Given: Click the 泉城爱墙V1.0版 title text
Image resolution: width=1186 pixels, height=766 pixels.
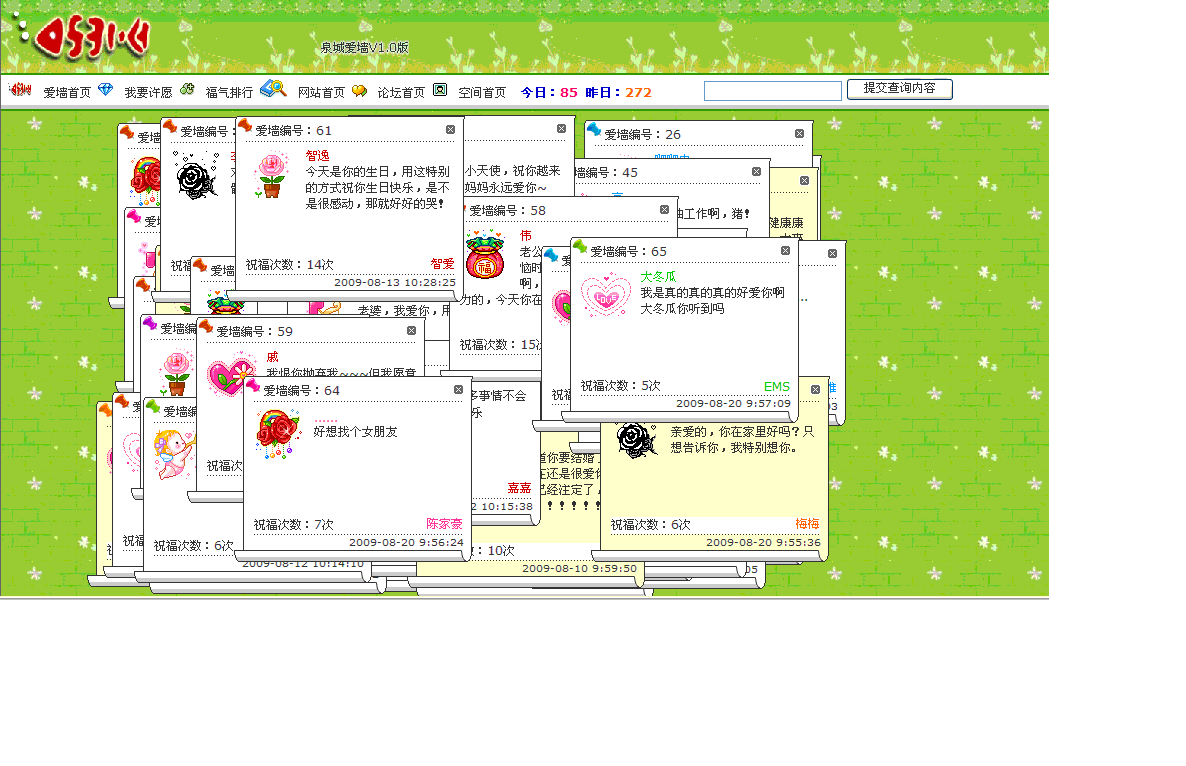Looking at the screenshot, I should tap(365, 47).
